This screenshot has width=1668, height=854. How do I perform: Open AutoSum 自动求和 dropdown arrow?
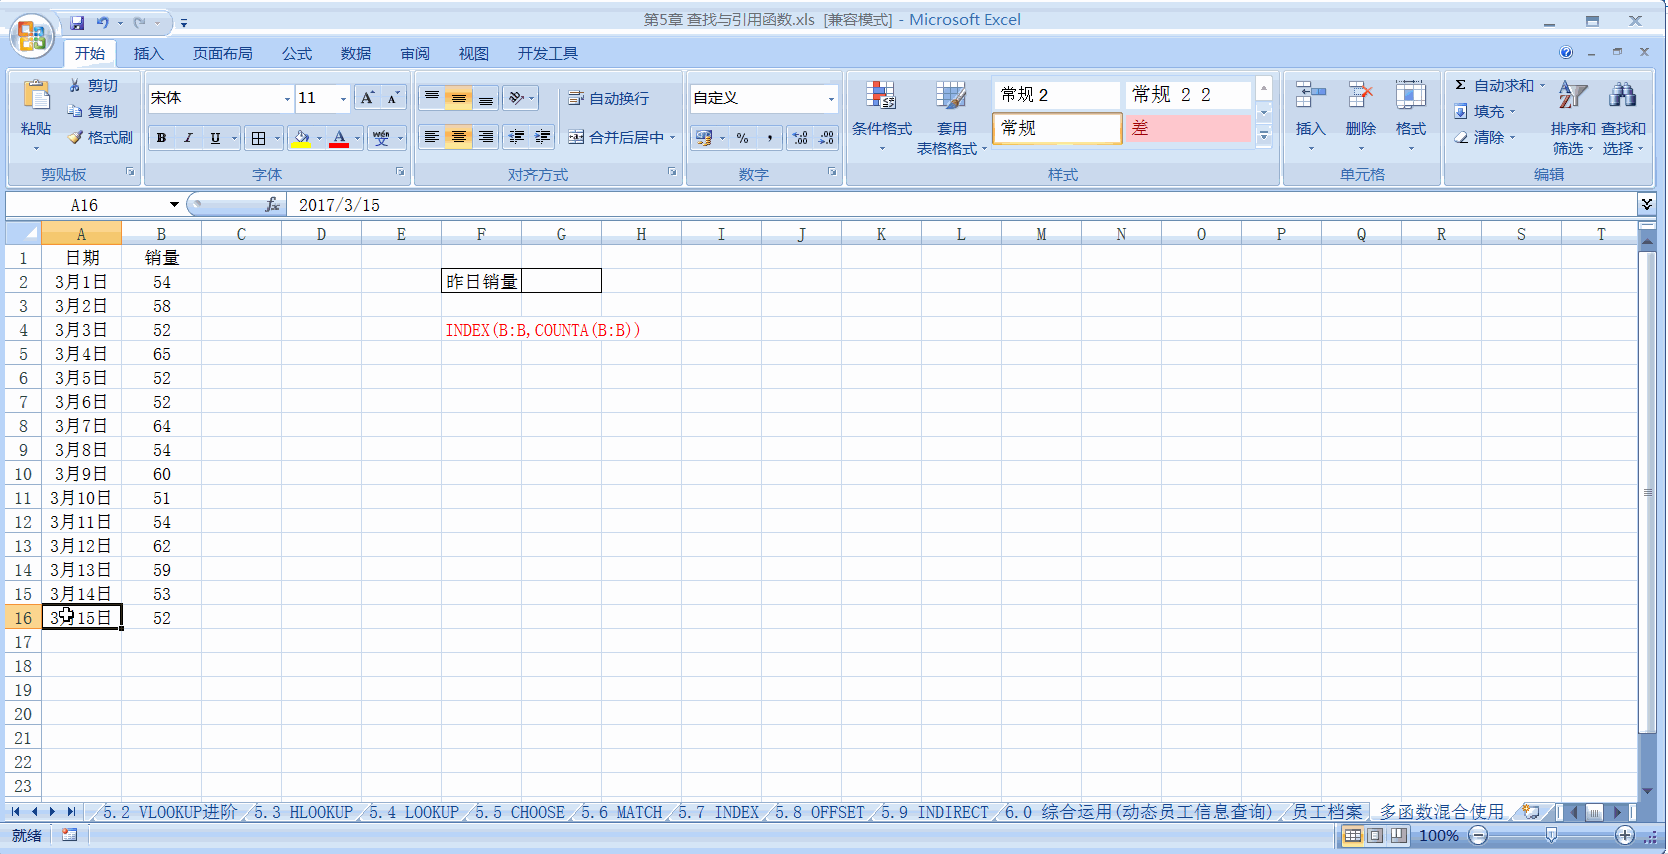click(1542, 86)
